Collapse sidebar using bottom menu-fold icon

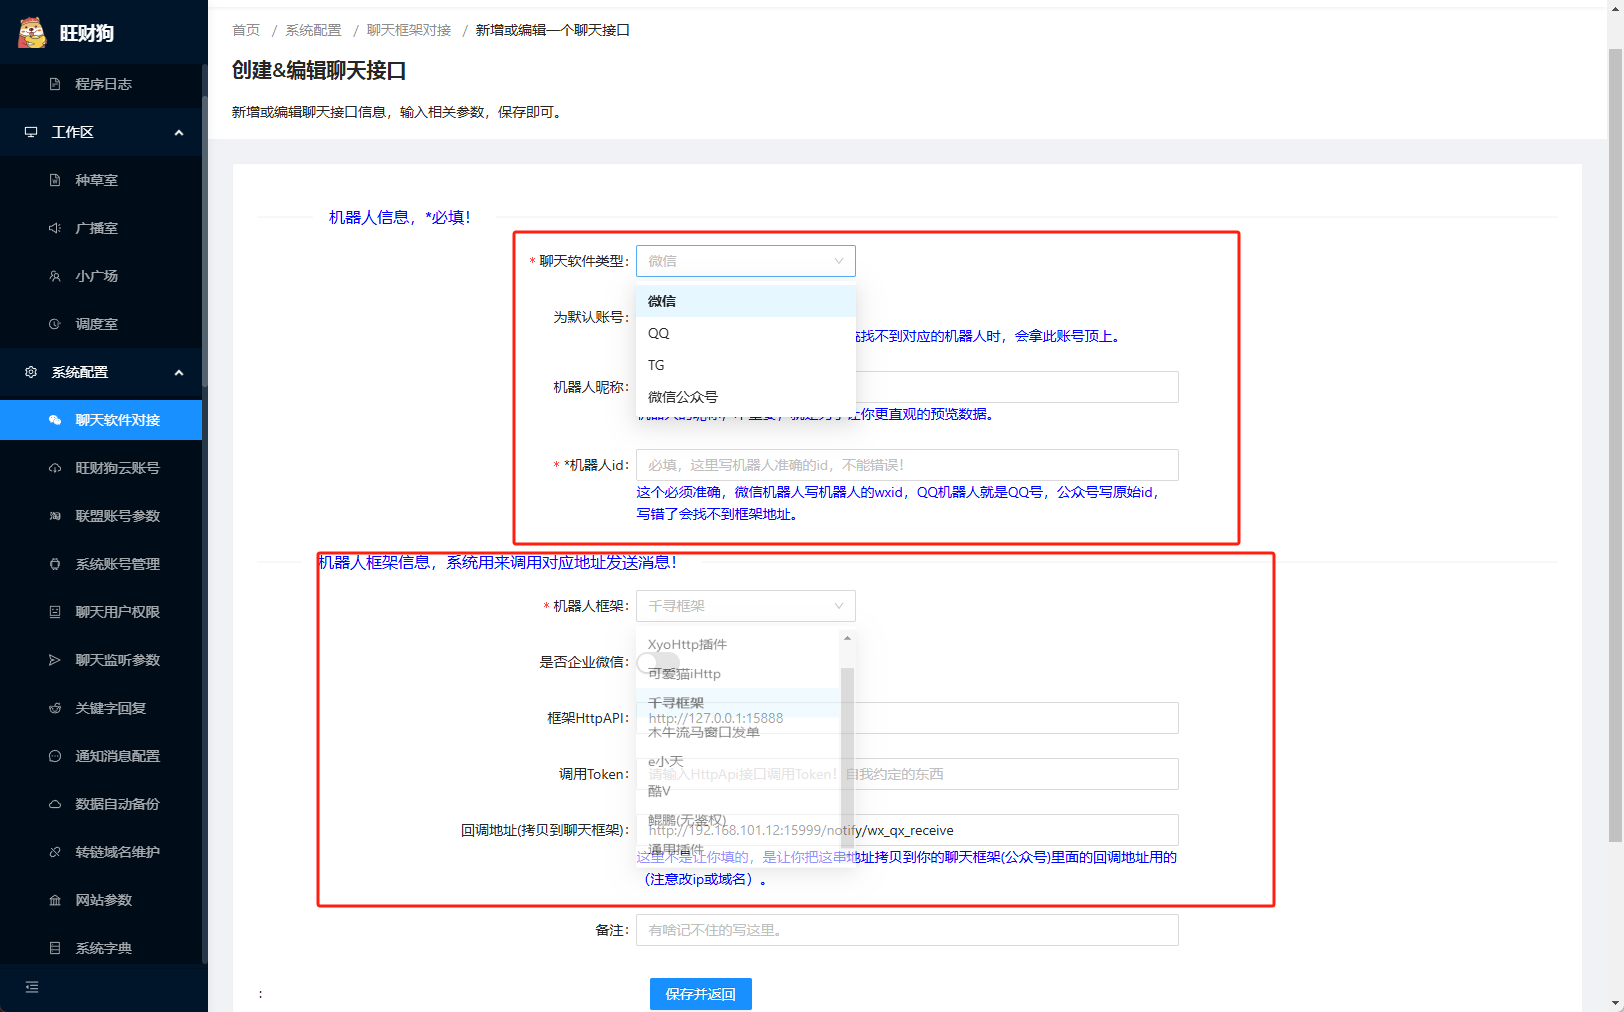(x=32, y=987)
